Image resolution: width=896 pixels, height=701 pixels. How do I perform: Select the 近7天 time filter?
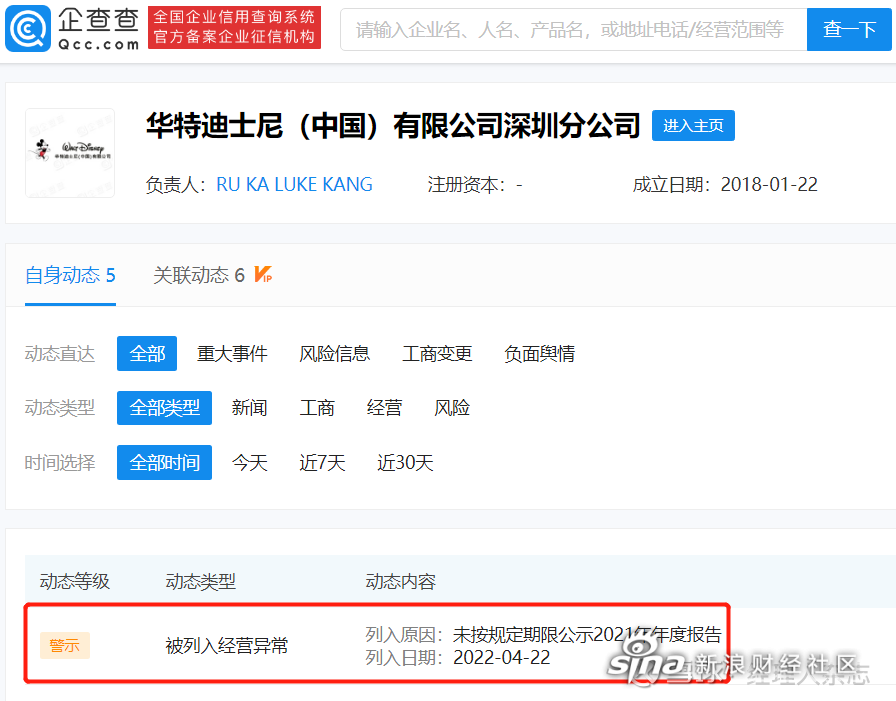pyautogui.click(x=322, y=462)
